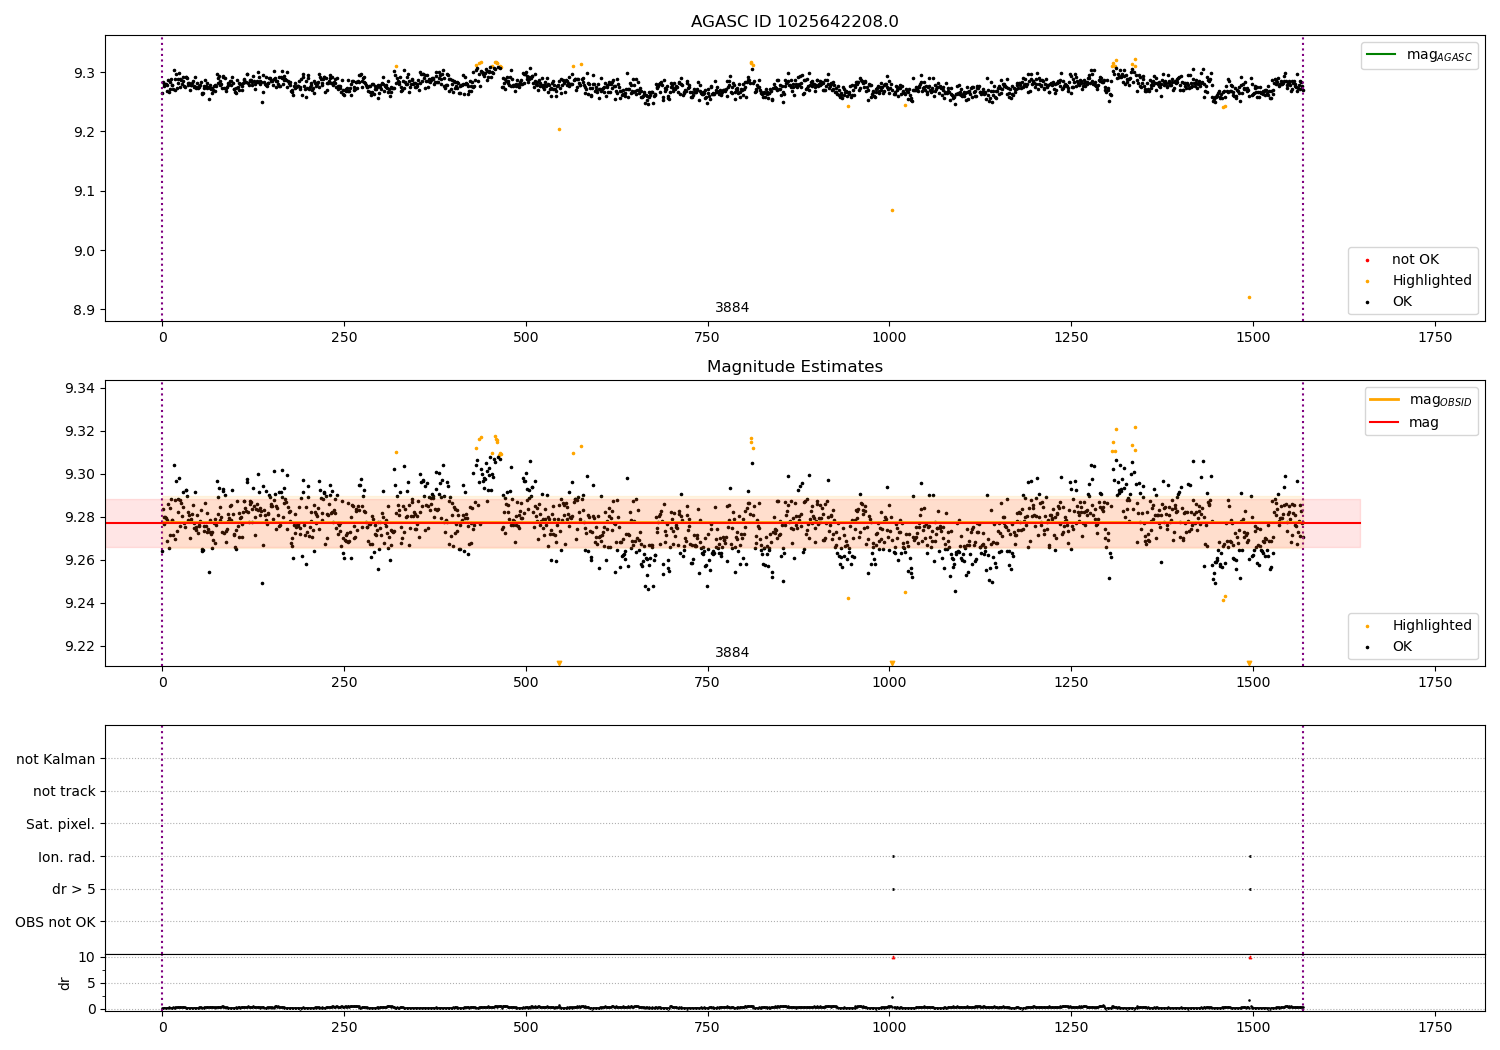Screen dimensions: 1500x1050
Task: Click the 'Sat. pixel.' row label
Action: pos(61,824)
